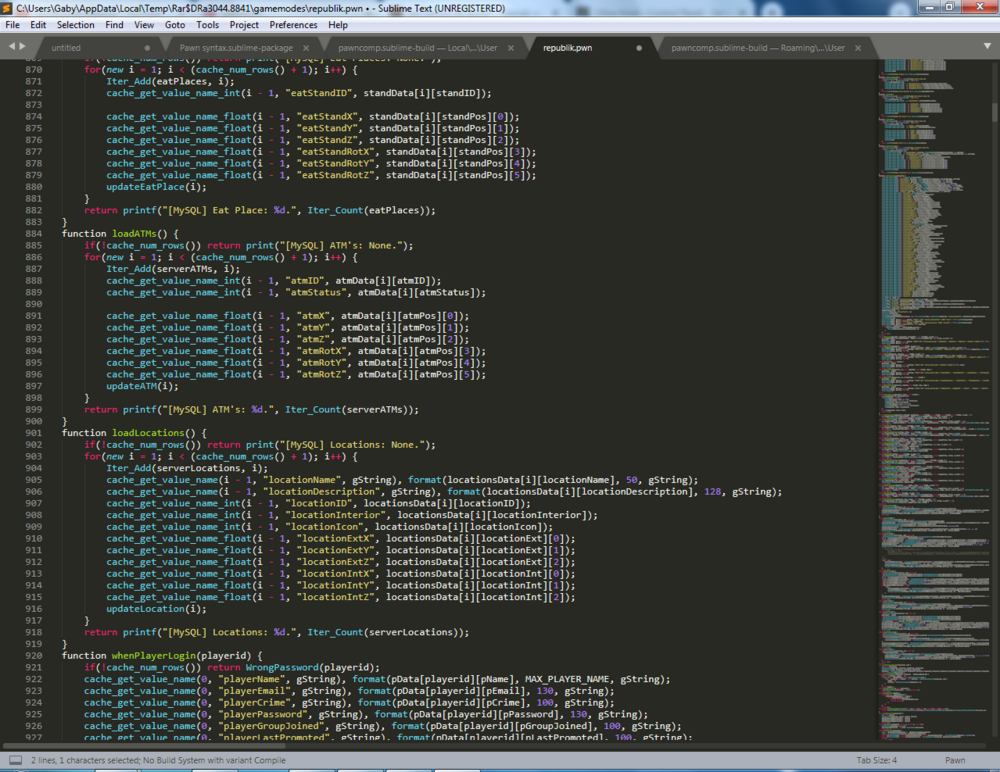Screen dimensions: 1000x772
Task: Click function name loadLocations
Action: 148,433
